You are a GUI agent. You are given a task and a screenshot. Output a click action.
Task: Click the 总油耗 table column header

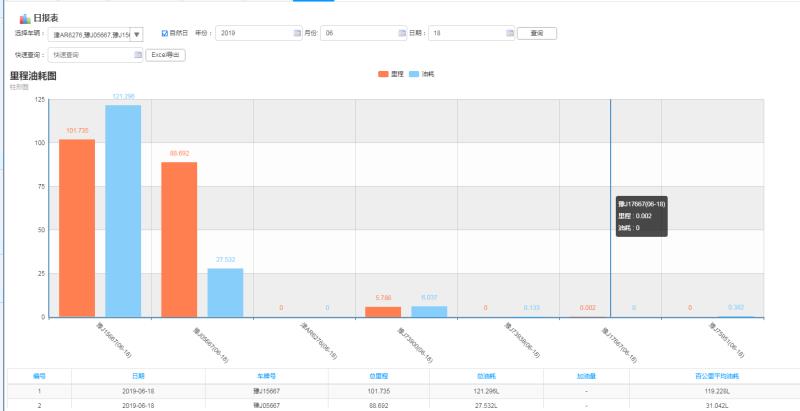pos(488,376)
